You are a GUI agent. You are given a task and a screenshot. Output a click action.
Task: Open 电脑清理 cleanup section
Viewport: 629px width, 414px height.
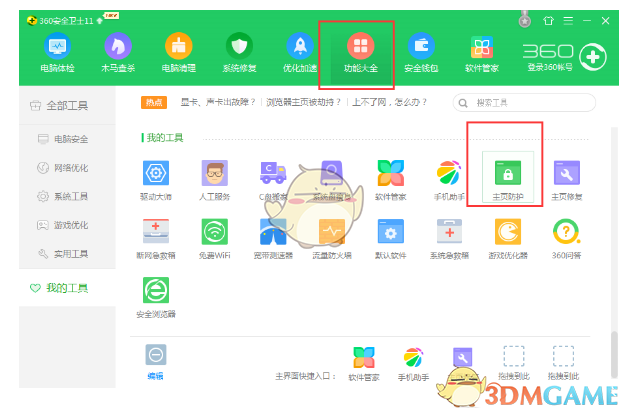click(179, 53)
